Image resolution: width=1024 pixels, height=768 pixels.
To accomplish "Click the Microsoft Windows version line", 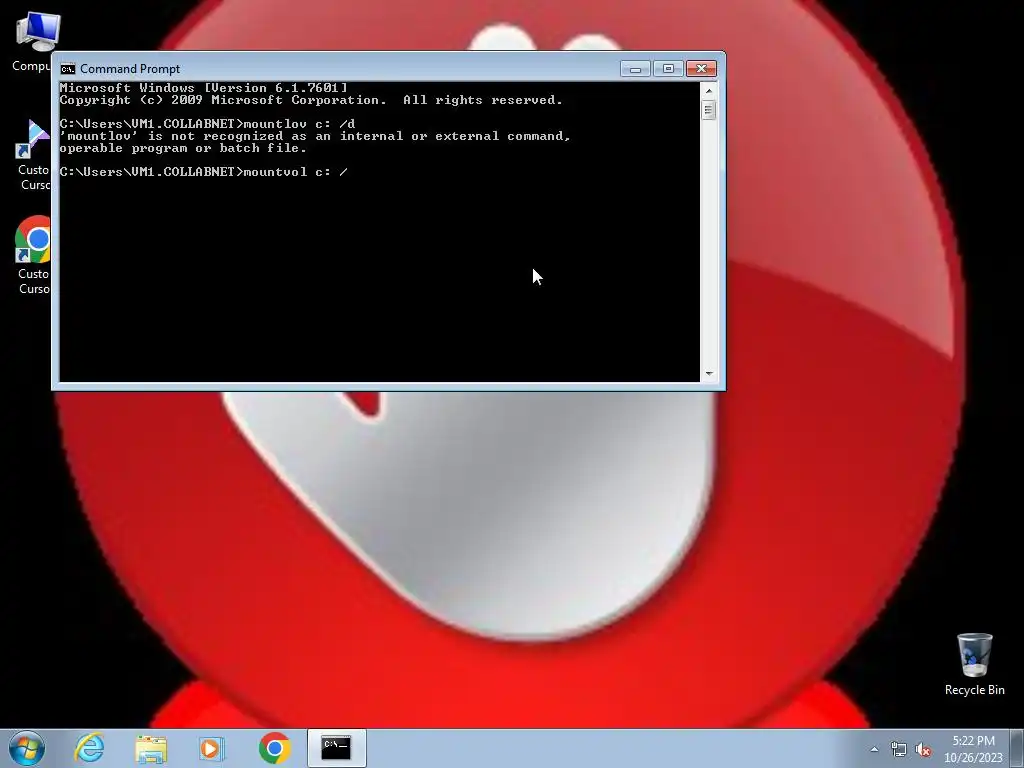I will 204,88.
